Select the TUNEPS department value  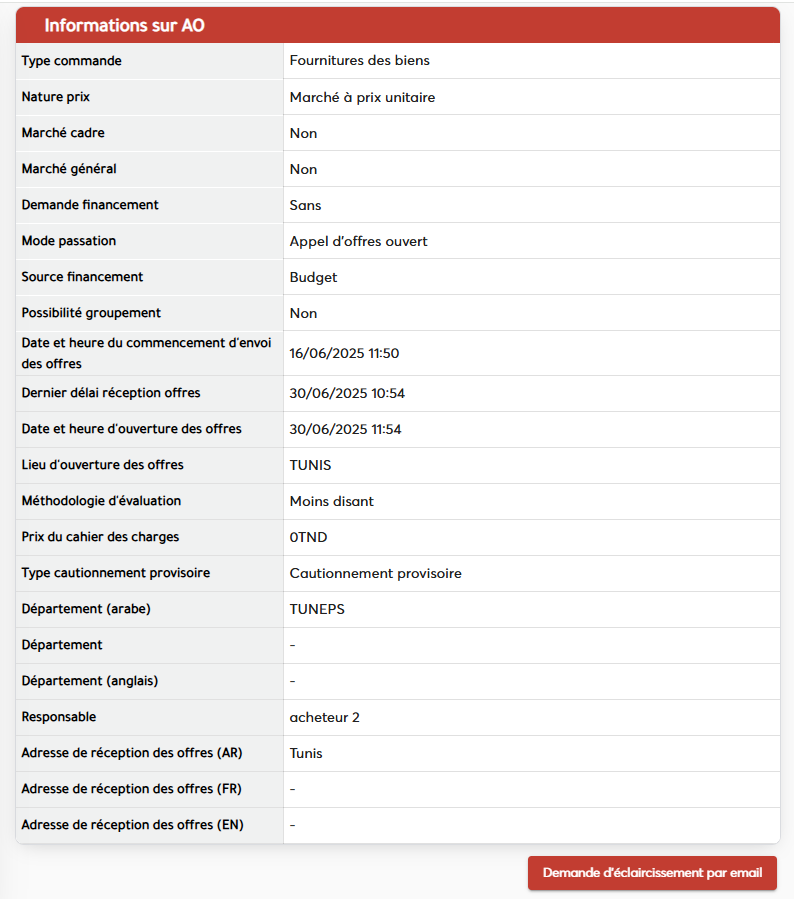pos(317,609)
